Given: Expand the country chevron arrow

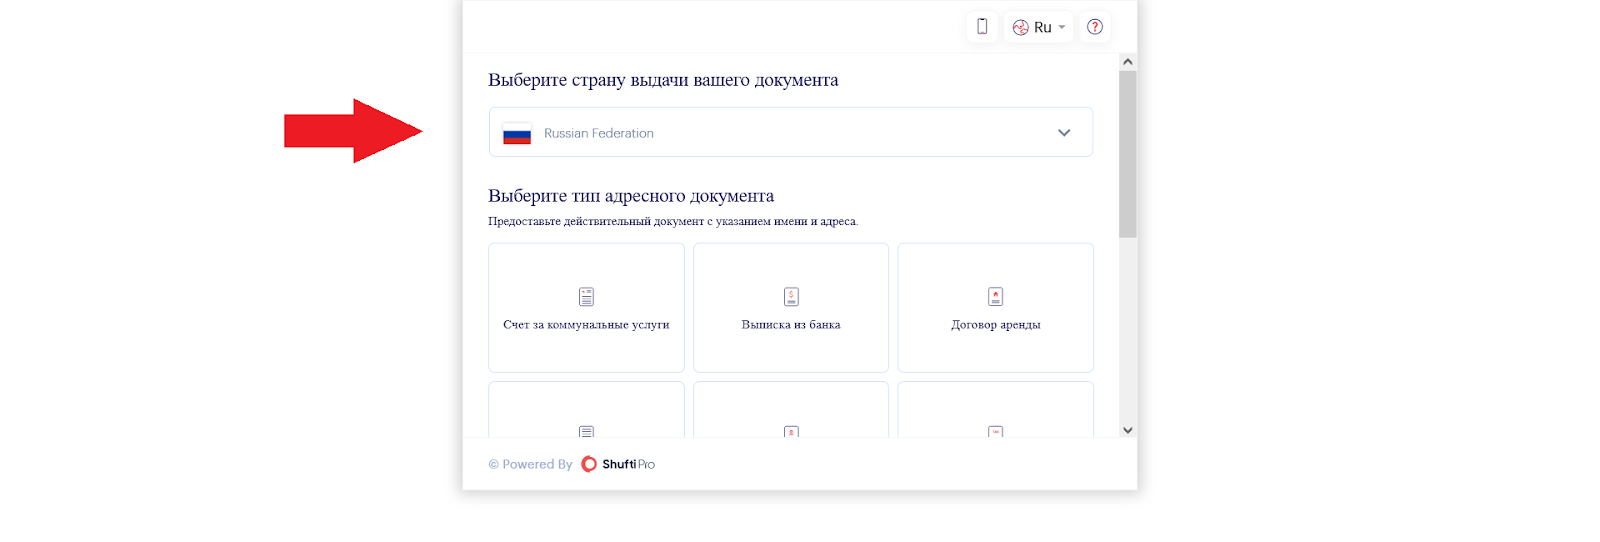Looking at the screenshot, I should [x=1064, y=133].
